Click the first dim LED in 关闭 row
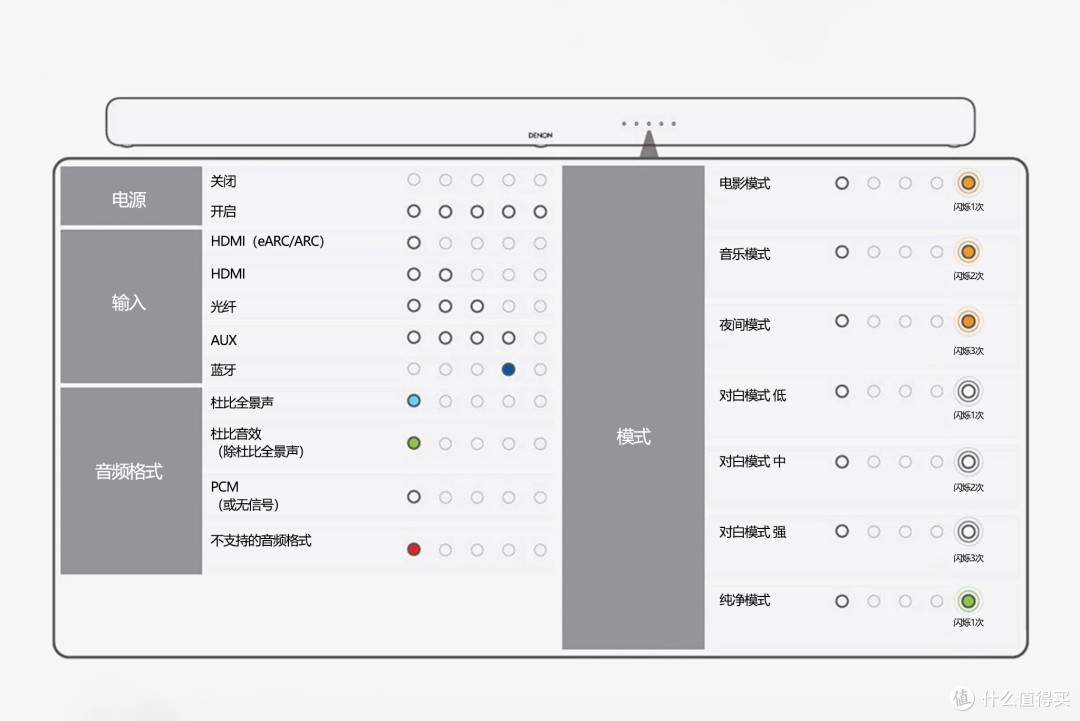The height and width of the screenshot is (721, 1080). [x=413, y=180]
